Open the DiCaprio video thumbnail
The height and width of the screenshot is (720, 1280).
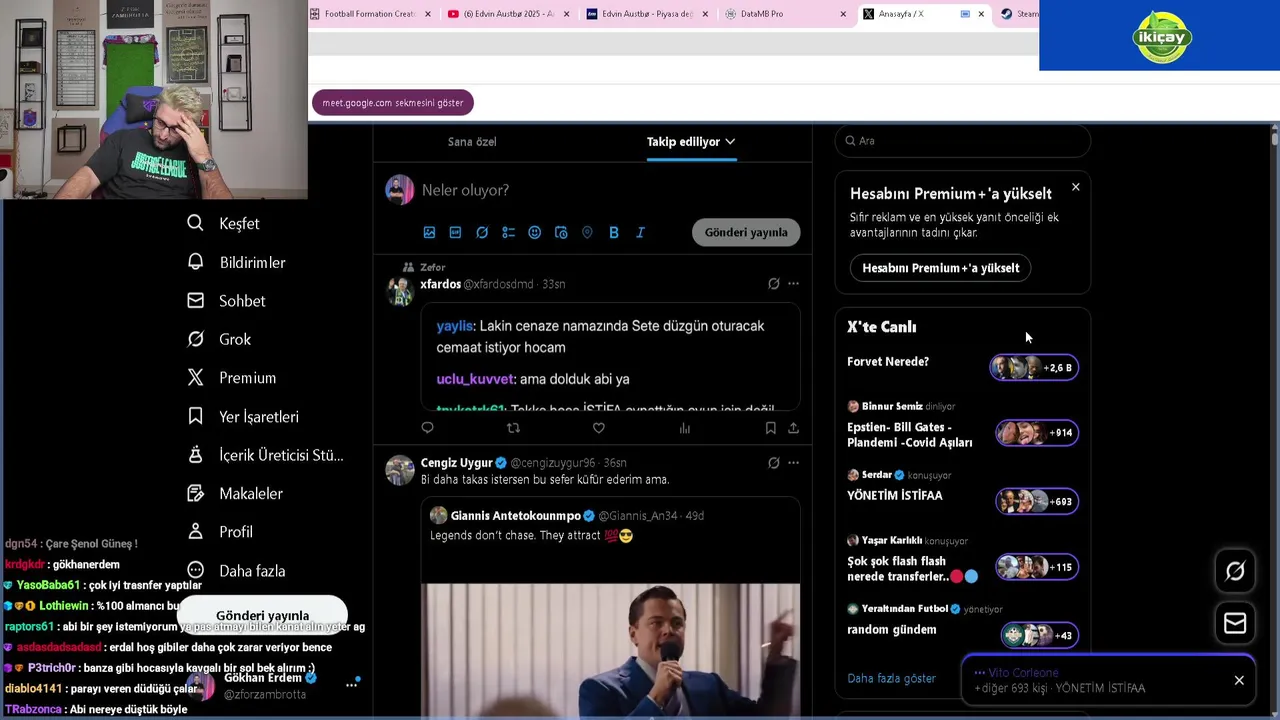[611, 651]
